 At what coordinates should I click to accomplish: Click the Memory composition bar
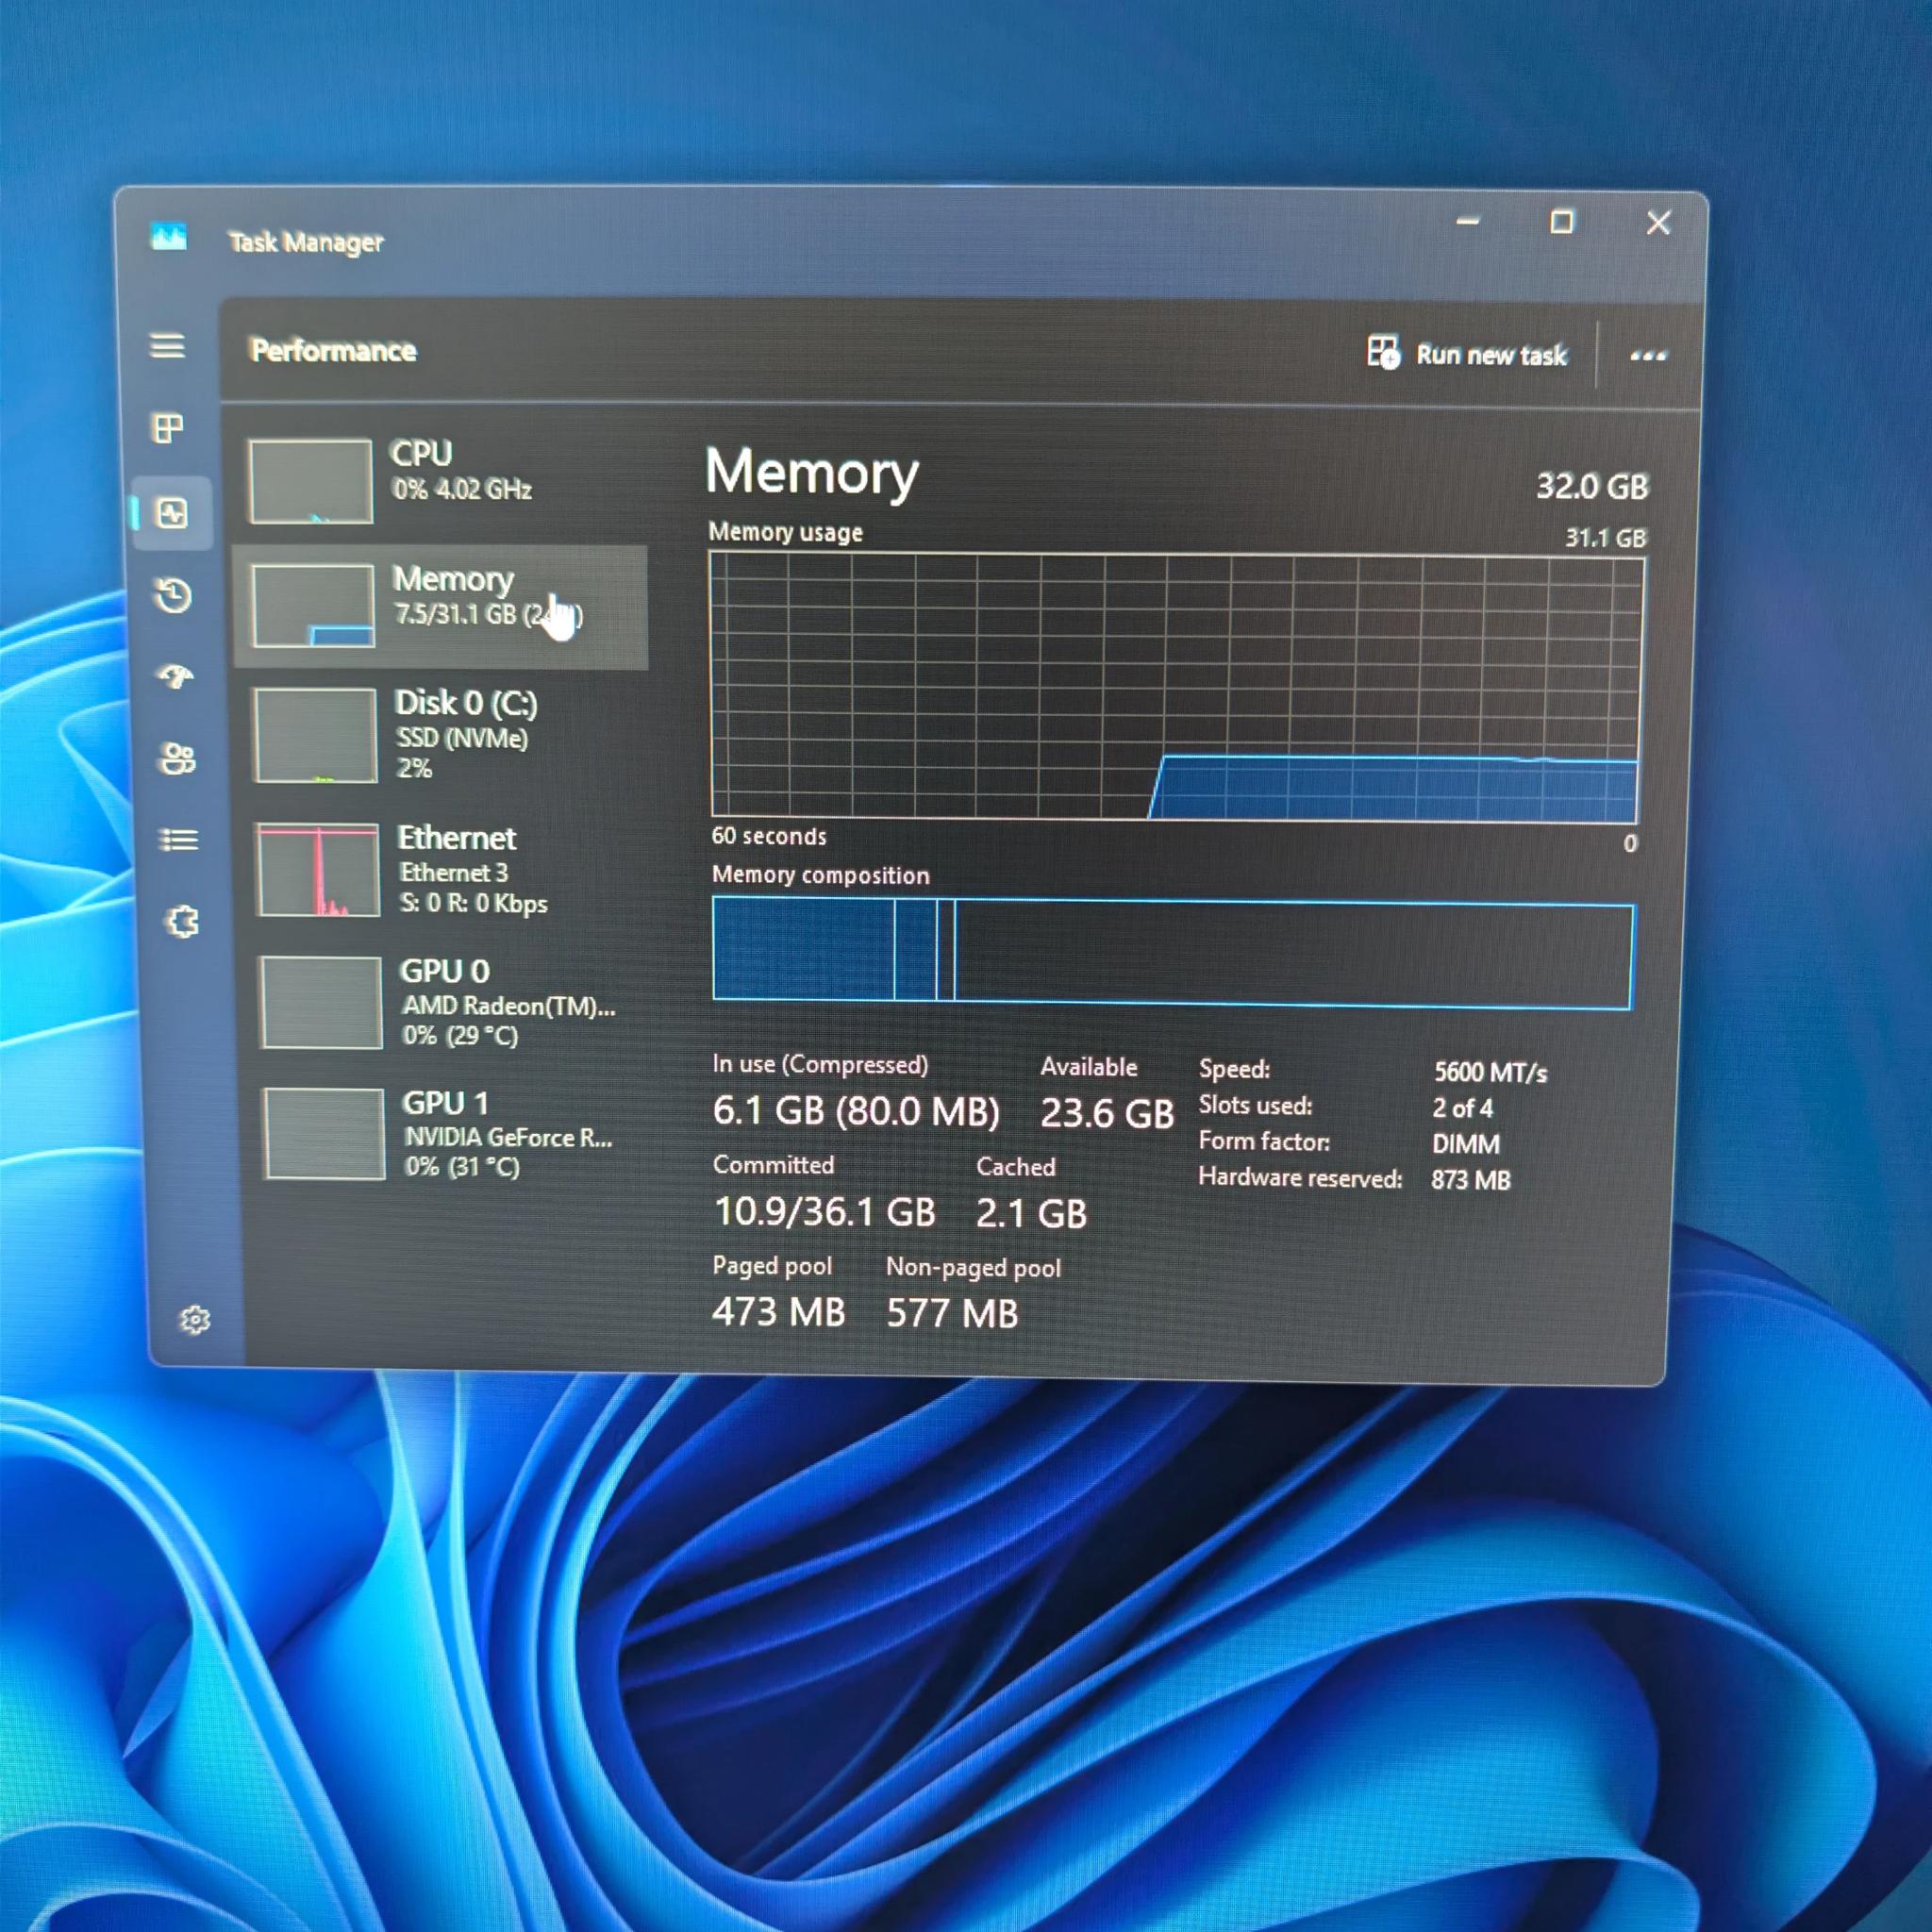1172,953
